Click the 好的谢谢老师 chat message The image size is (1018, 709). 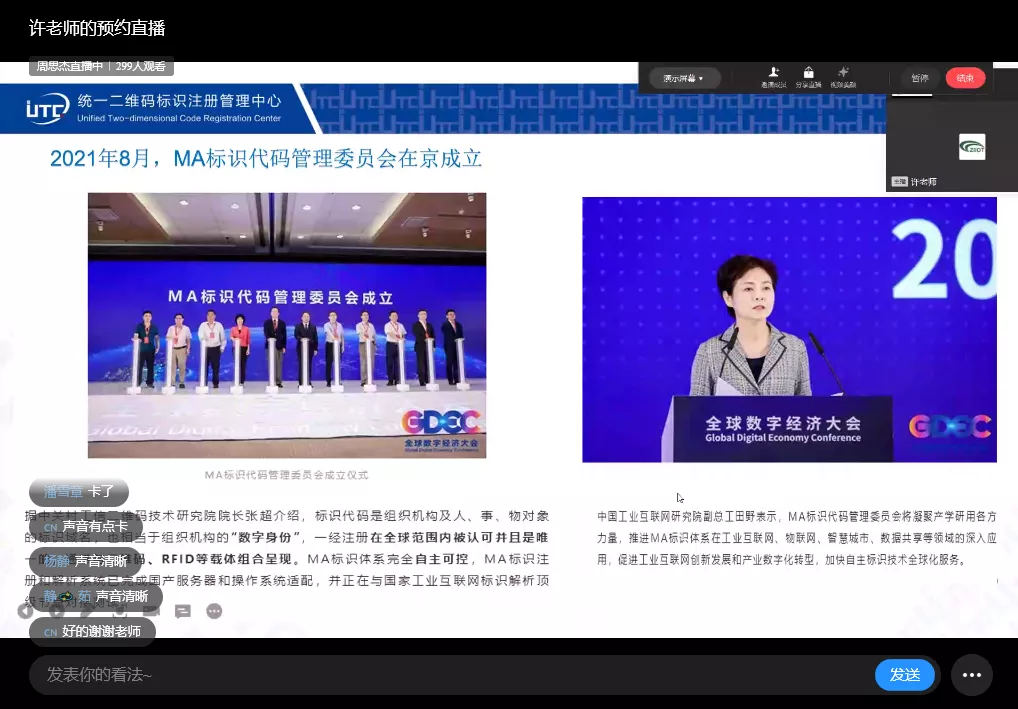pos(92,631)
